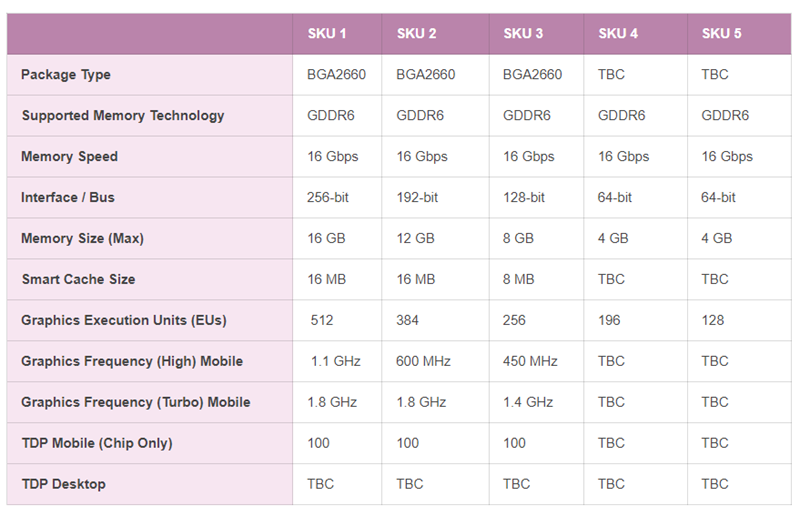The height and width of the screenshot is (516, 800).
Task: Select the SKU 2 column header
Action: 416,34
